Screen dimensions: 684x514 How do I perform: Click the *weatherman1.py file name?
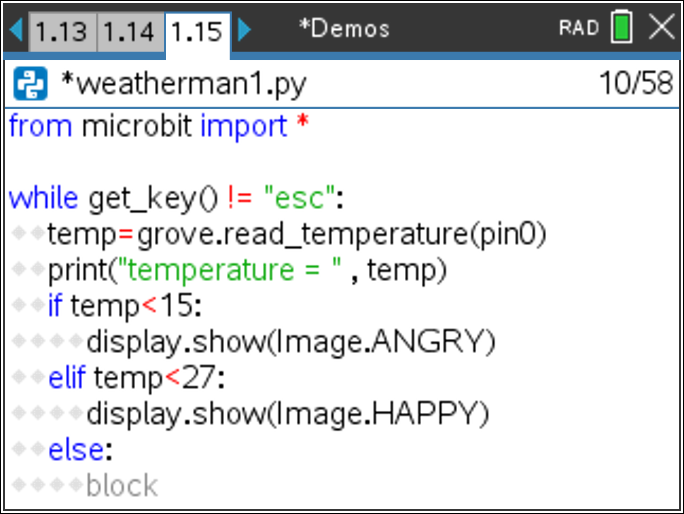tap(184, 85)
